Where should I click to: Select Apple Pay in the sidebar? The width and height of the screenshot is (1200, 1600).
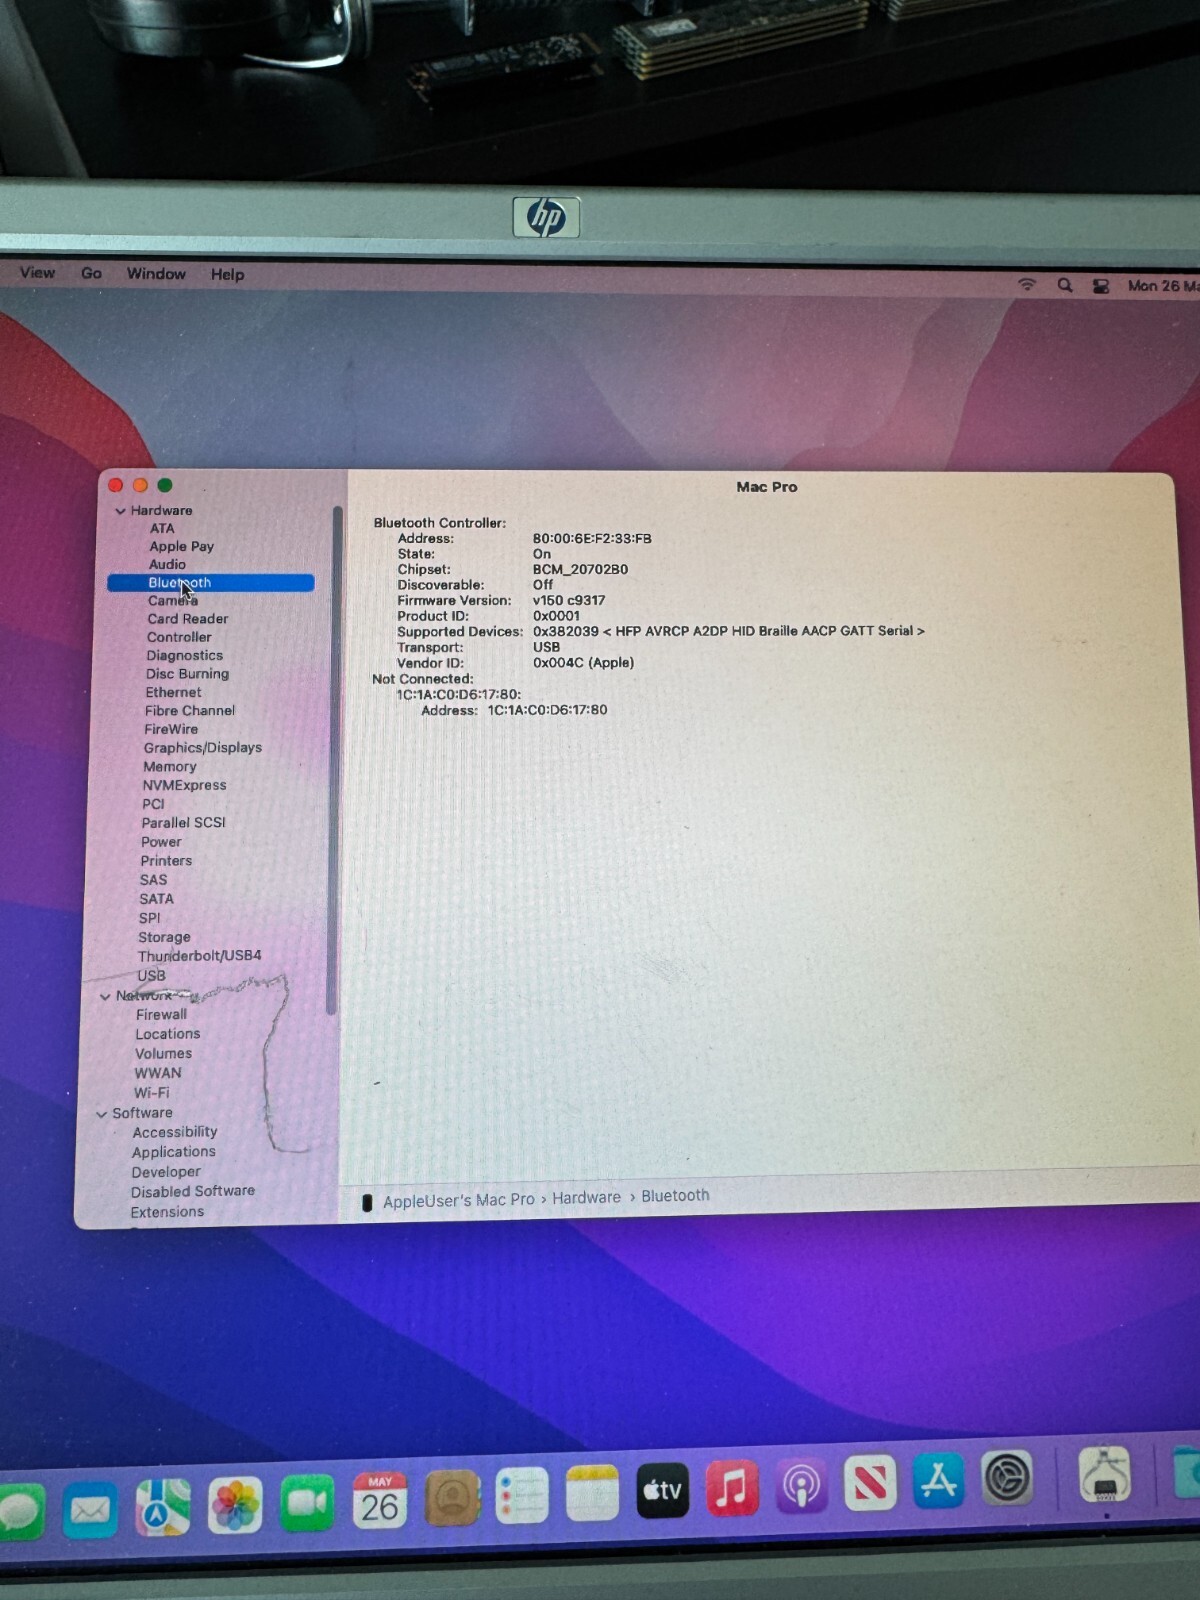click(x=182, y=546)
